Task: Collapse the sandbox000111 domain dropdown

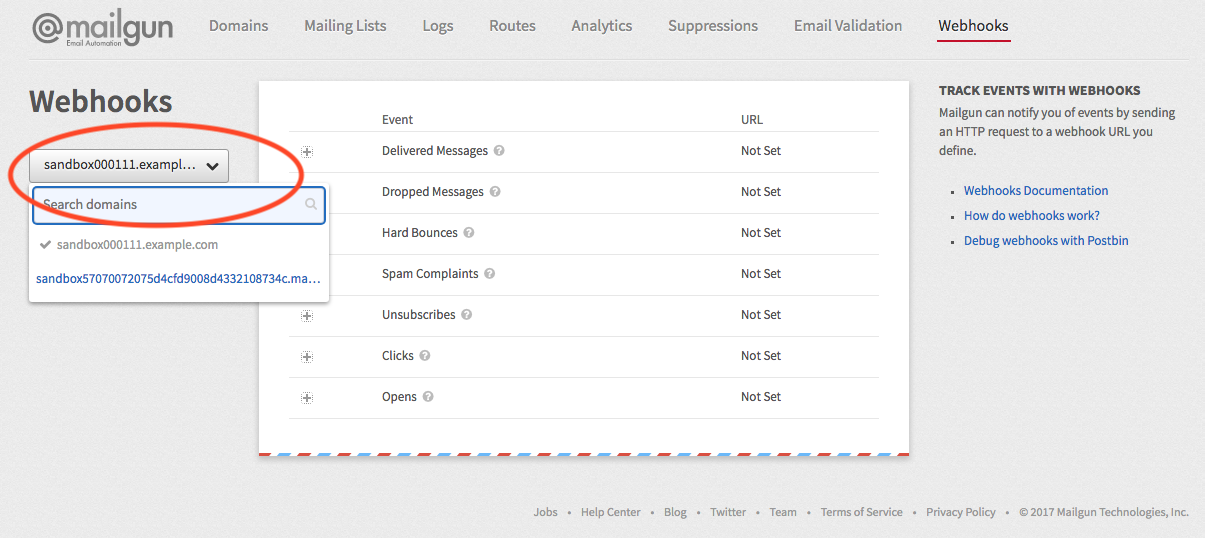Action: [x=129, y=166]
